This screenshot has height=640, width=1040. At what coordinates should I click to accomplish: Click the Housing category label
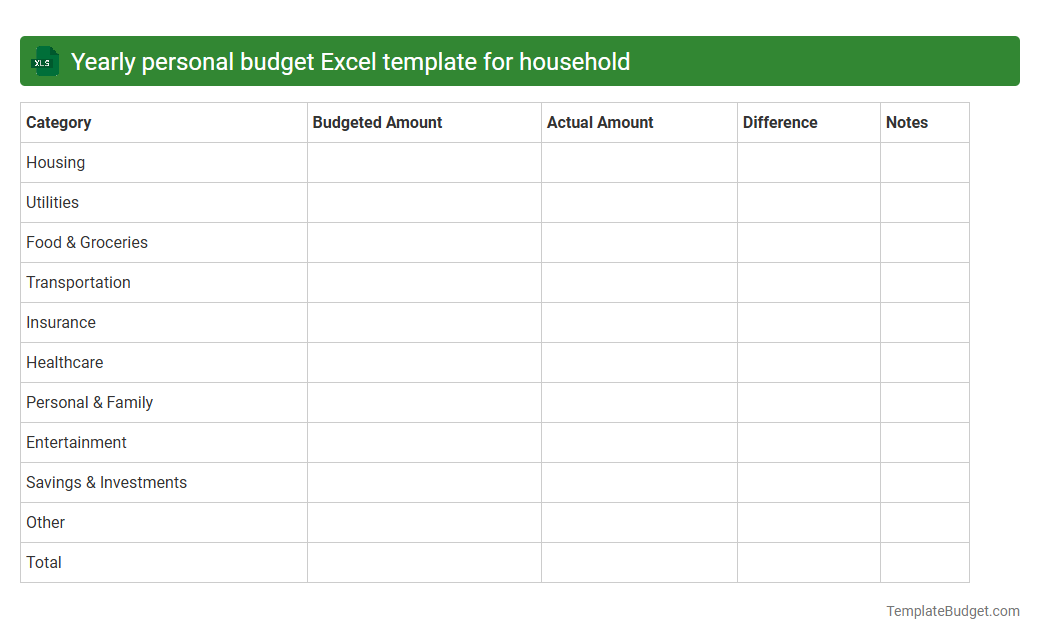55,162
